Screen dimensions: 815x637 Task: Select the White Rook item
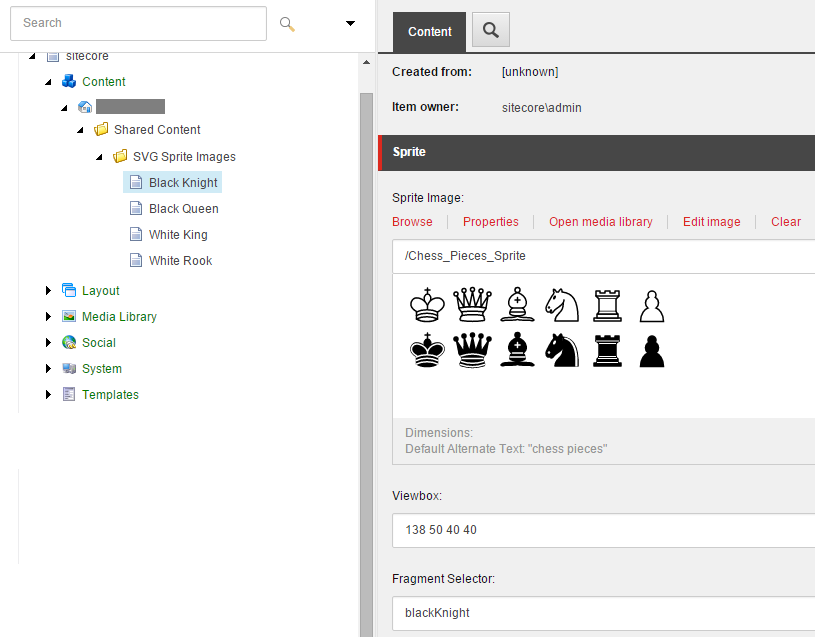(180, 261)
